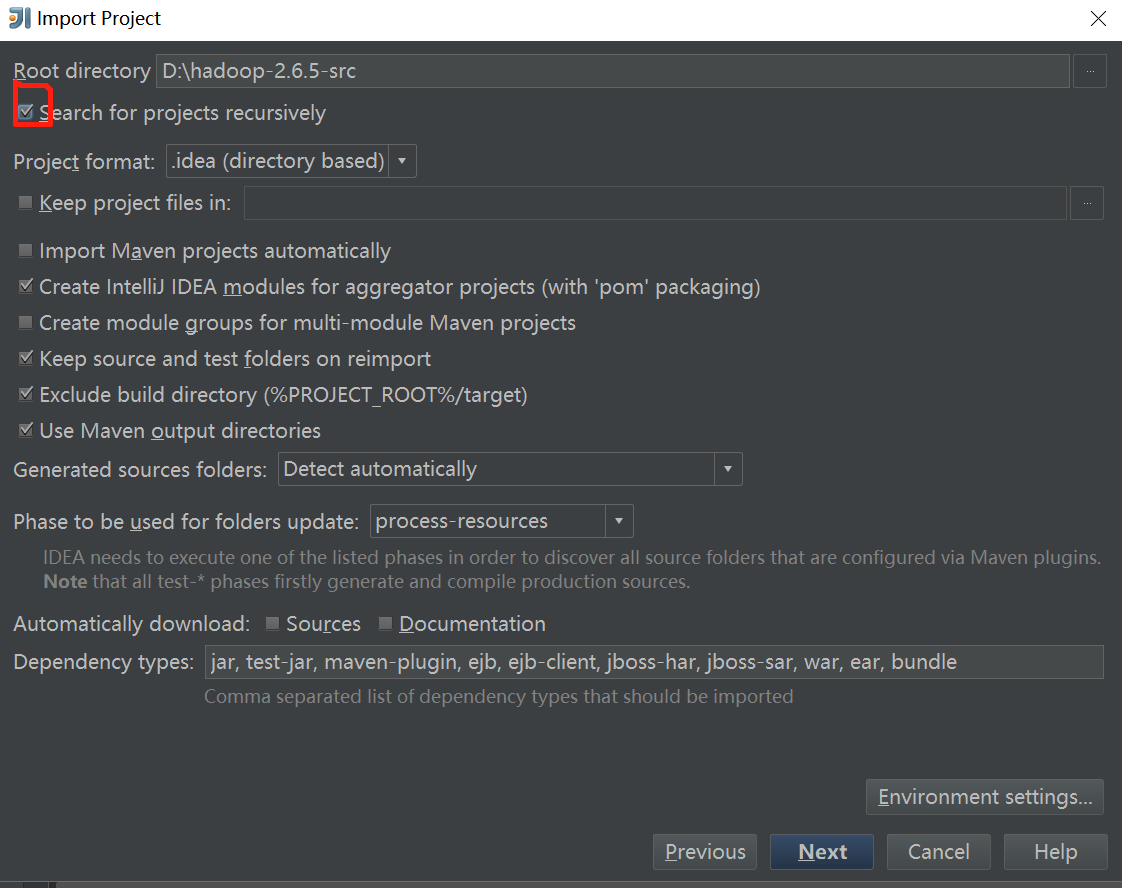Disable Keep source and test folders on reimport
Viewport: 1122px width, 888px height.
pyautogui.click(x=25, y=358)
